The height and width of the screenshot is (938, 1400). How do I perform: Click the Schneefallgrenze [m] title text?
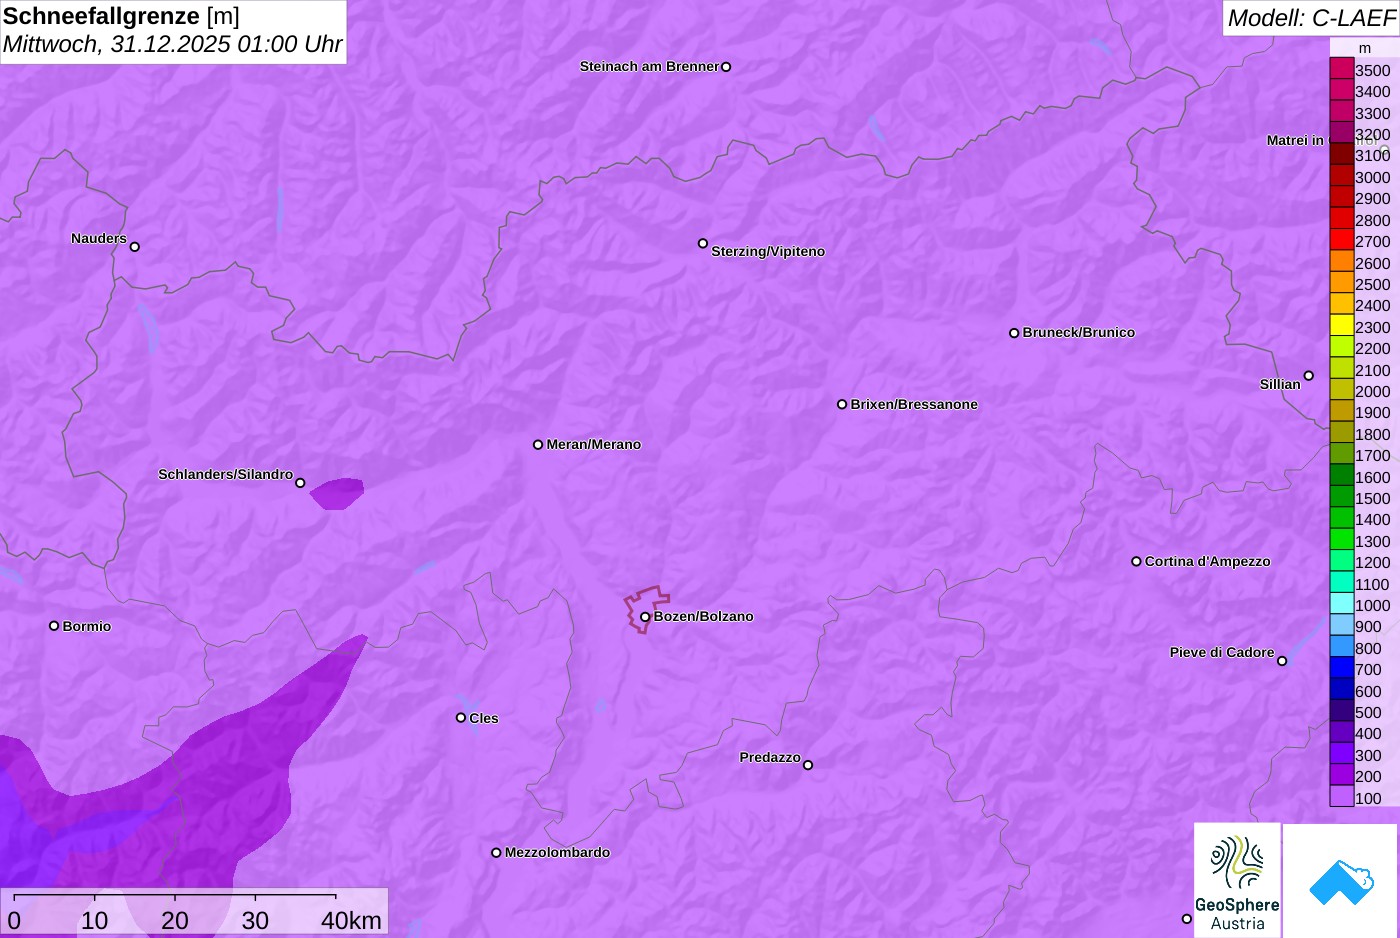coord(122,17)
